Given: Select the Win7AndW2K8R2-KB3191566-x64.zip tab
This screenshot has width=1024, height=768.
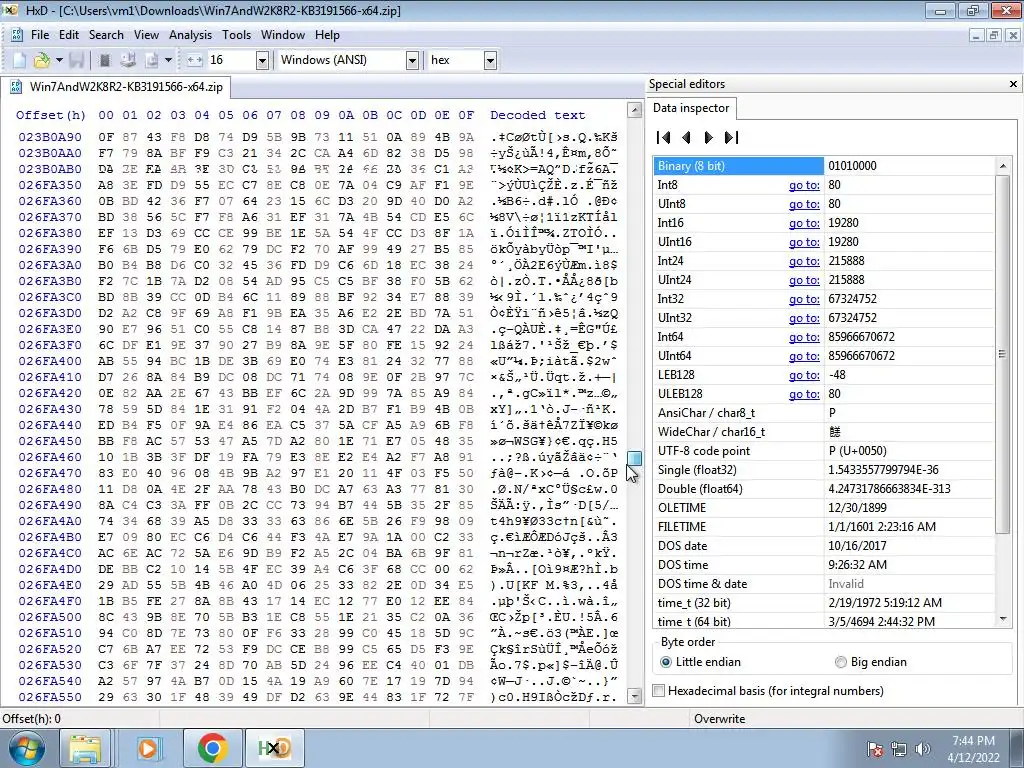Looking at the screenshot, I should (x=116, y=87).
